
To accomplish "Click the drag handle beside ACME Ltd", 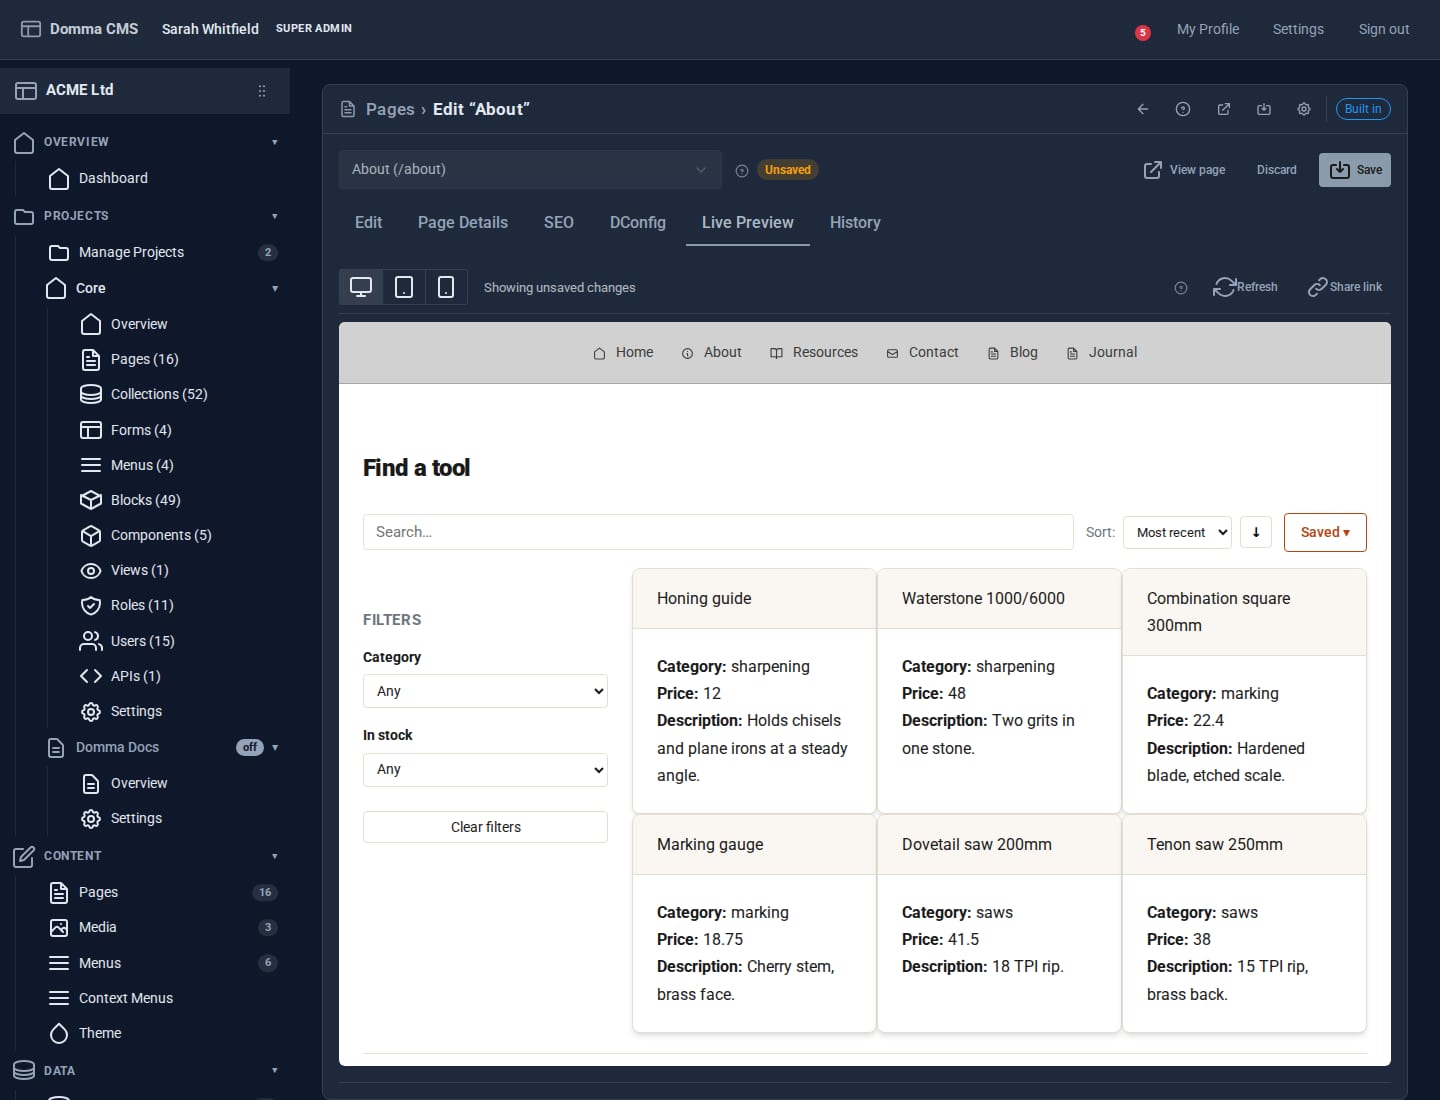I will (x=262, y=90).
